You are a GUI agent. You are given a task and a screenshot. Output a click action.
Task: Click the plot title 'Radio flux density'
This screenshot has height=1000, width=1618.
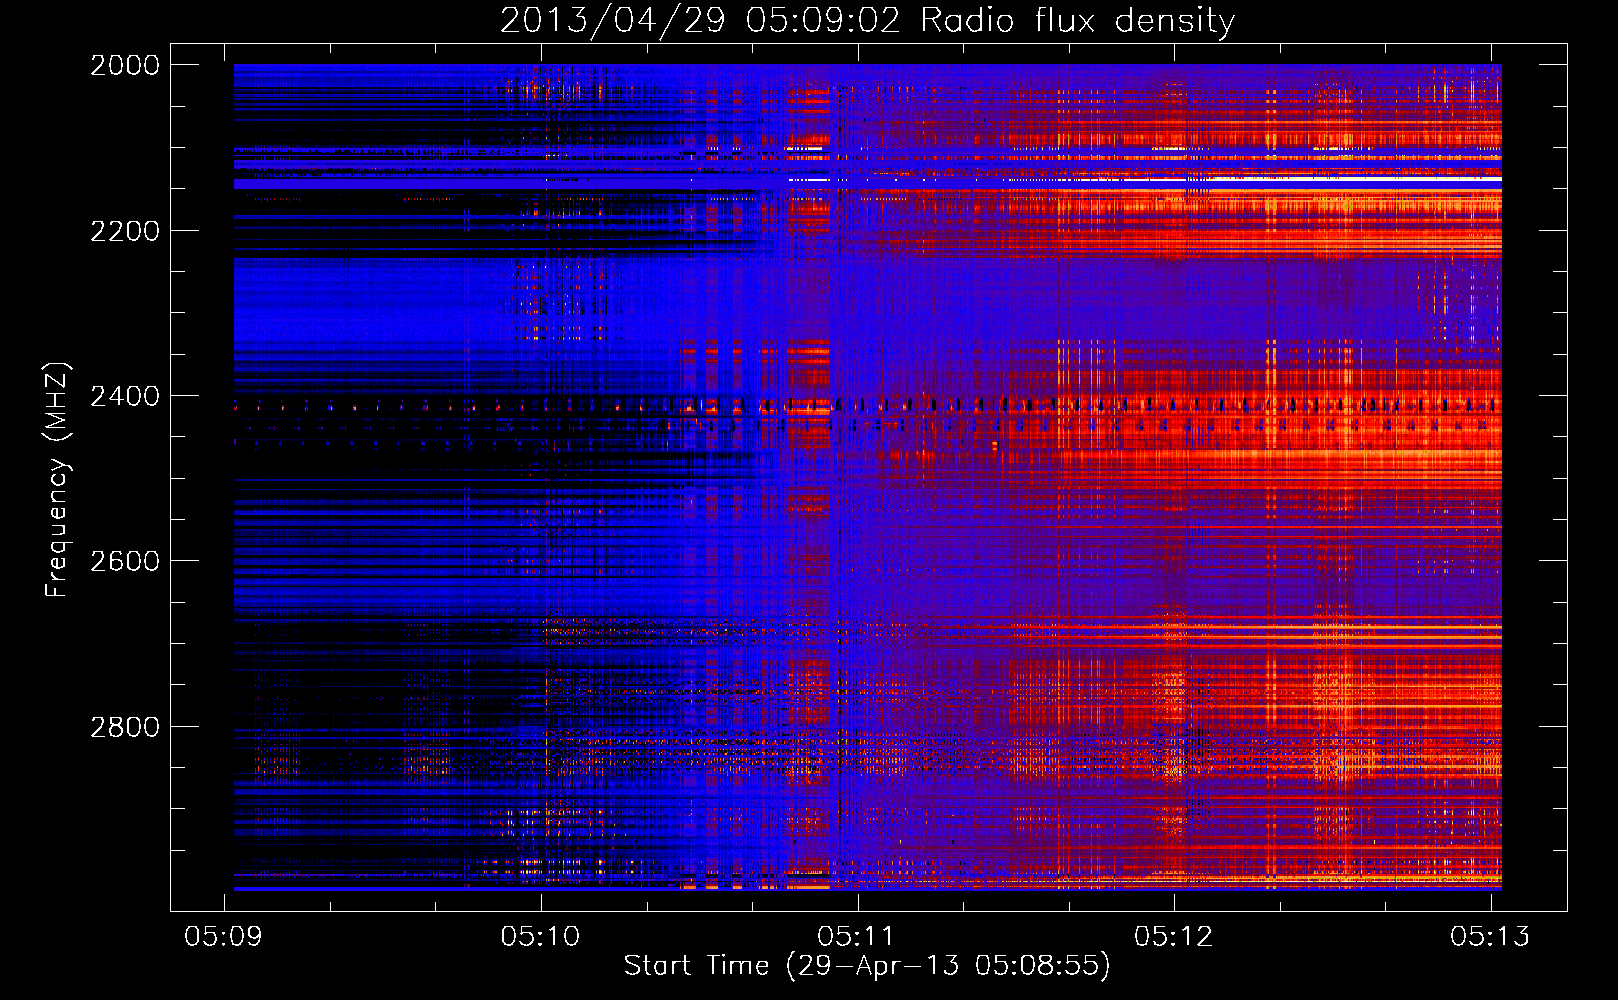tap(1077, 20)
